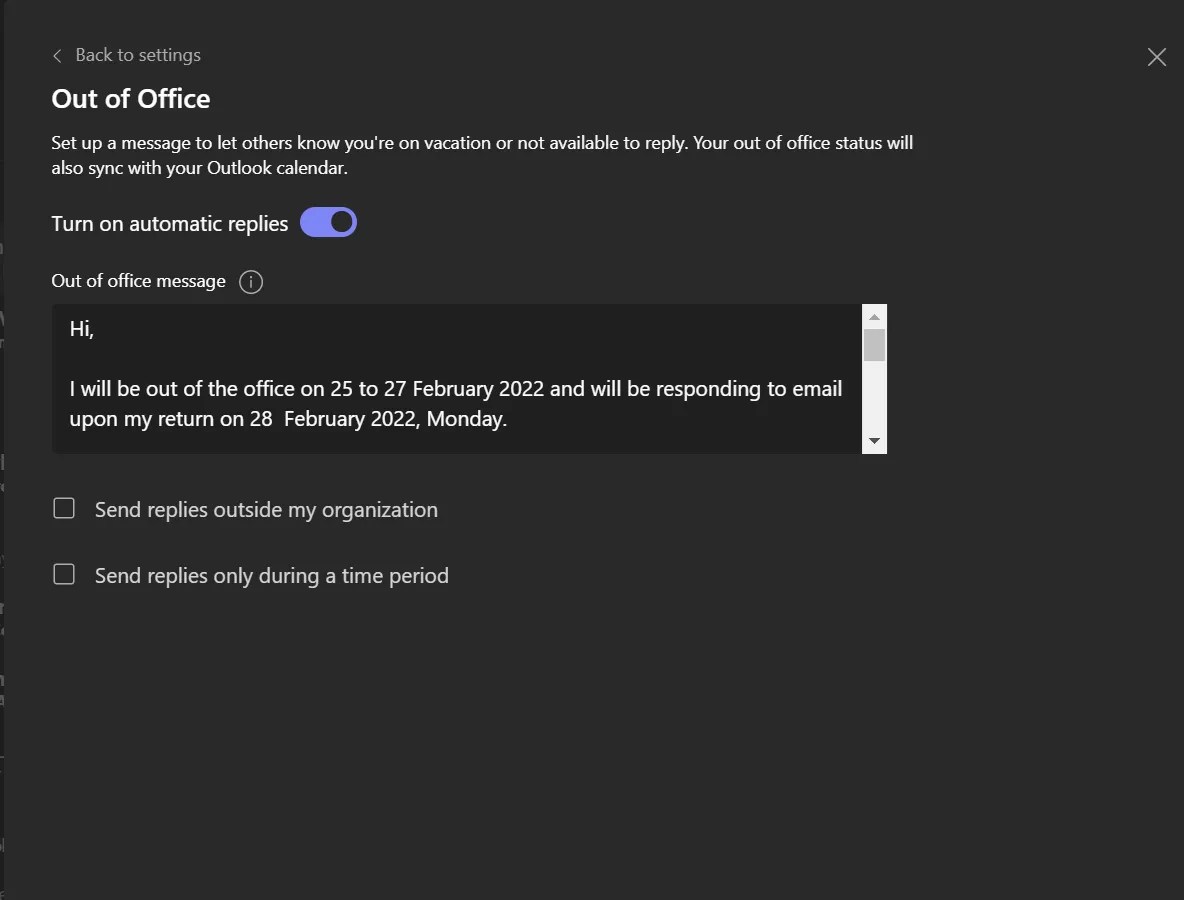1184x900 pixels.
Task: Click the scrollbar thumb in the message box
Action: click(x=873, y=345)
